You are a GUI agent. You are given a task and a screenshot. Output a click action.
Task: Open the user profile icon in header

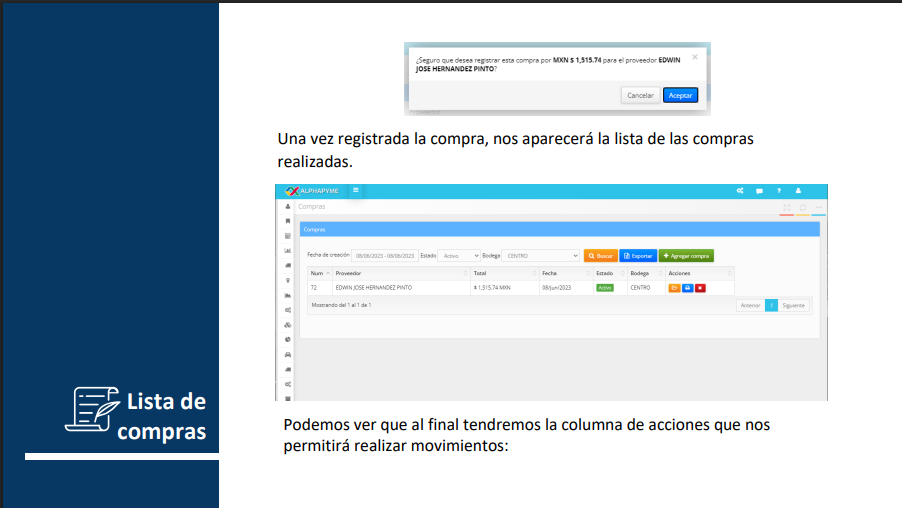pos(798,191)
